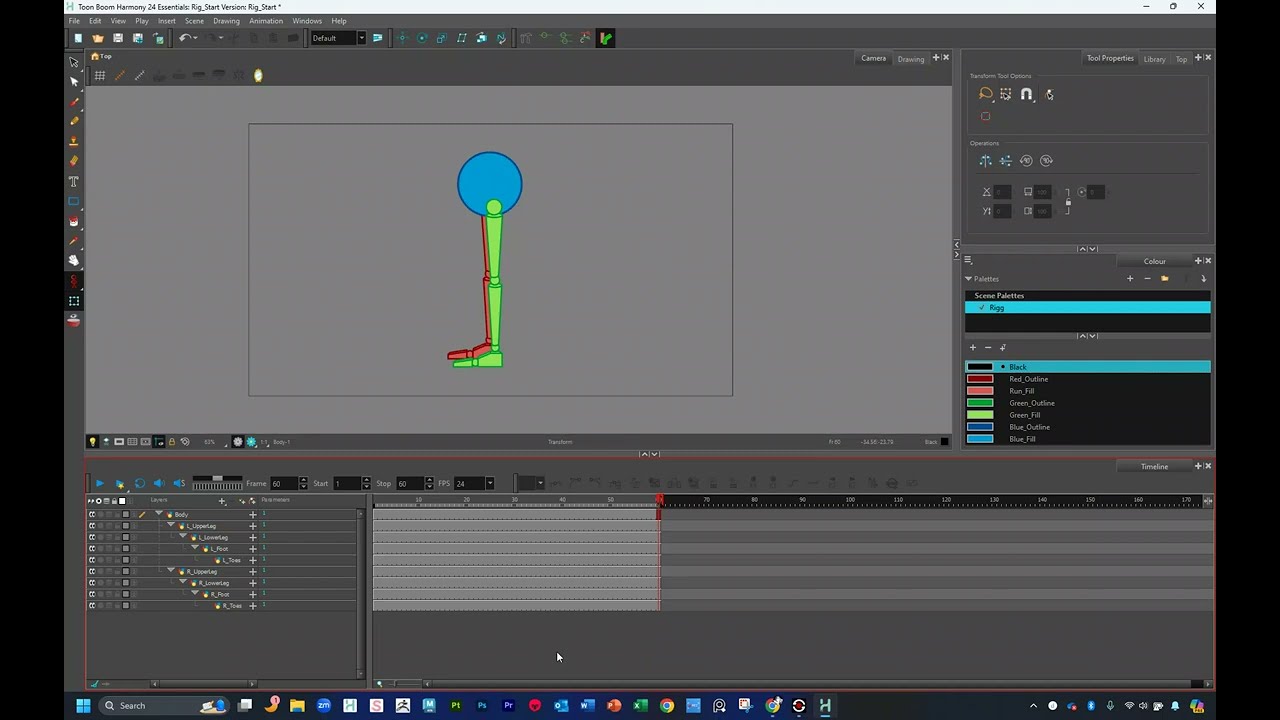The image size is (1280, 720).
Task: Click the Undo arrow in top toolbar
Action: [x=185, y=38]
